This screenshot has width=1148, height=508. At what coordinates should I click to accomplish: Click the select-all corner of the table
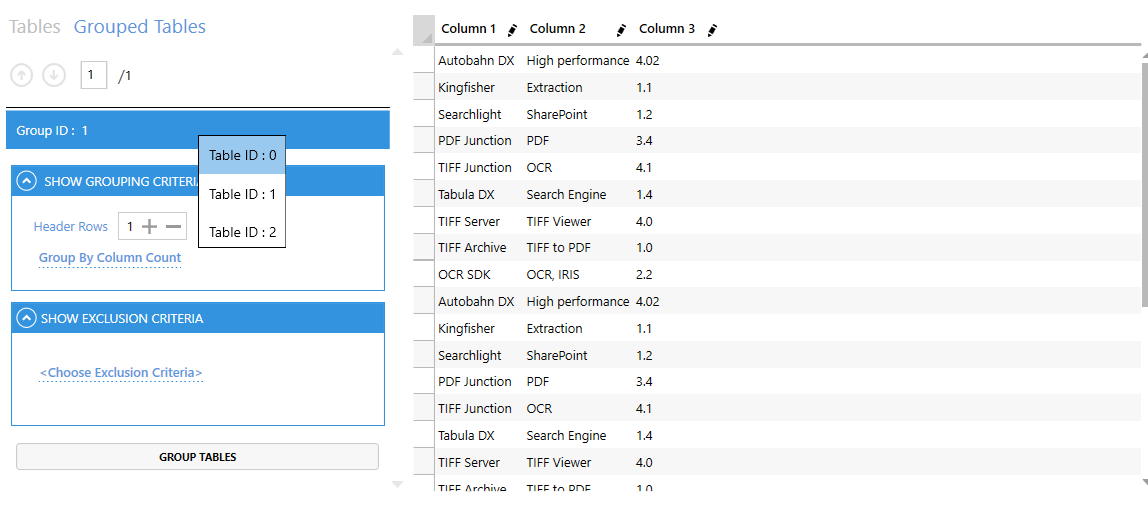click(x=423, y=30)
